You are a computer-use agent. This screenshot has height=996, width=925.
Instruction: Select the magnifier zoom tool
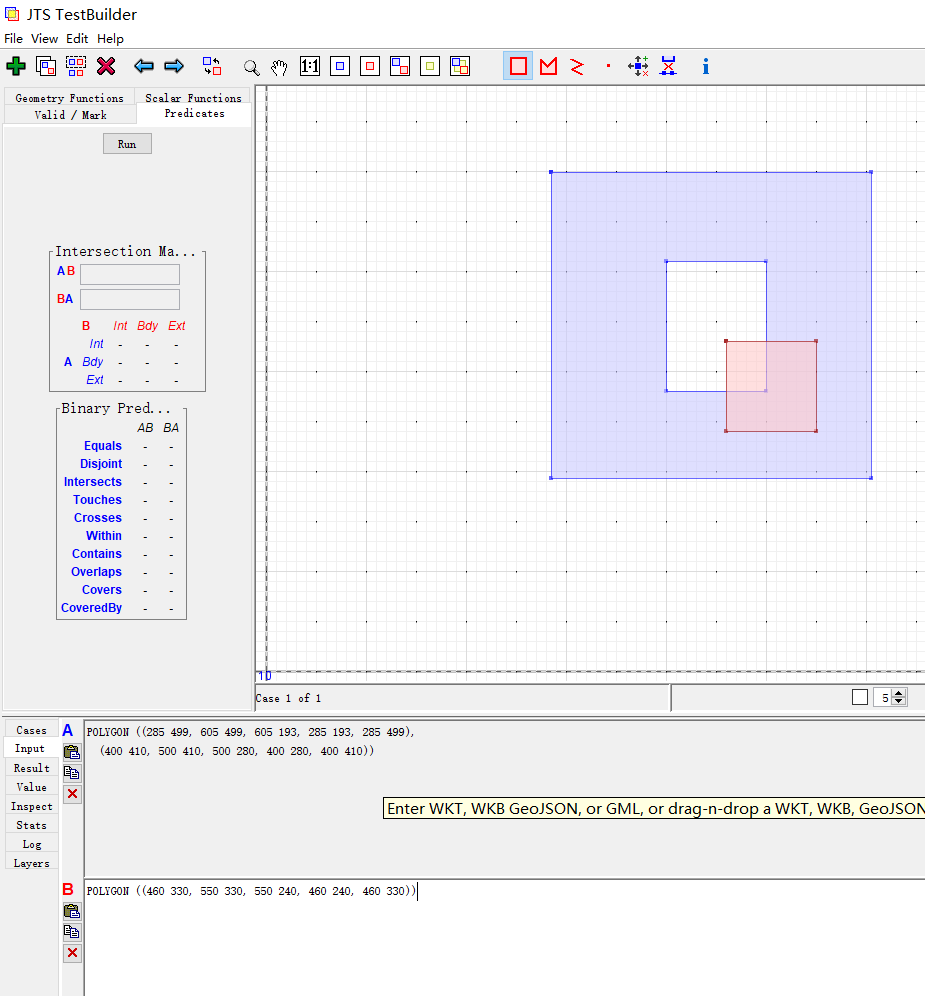(252, 67)
